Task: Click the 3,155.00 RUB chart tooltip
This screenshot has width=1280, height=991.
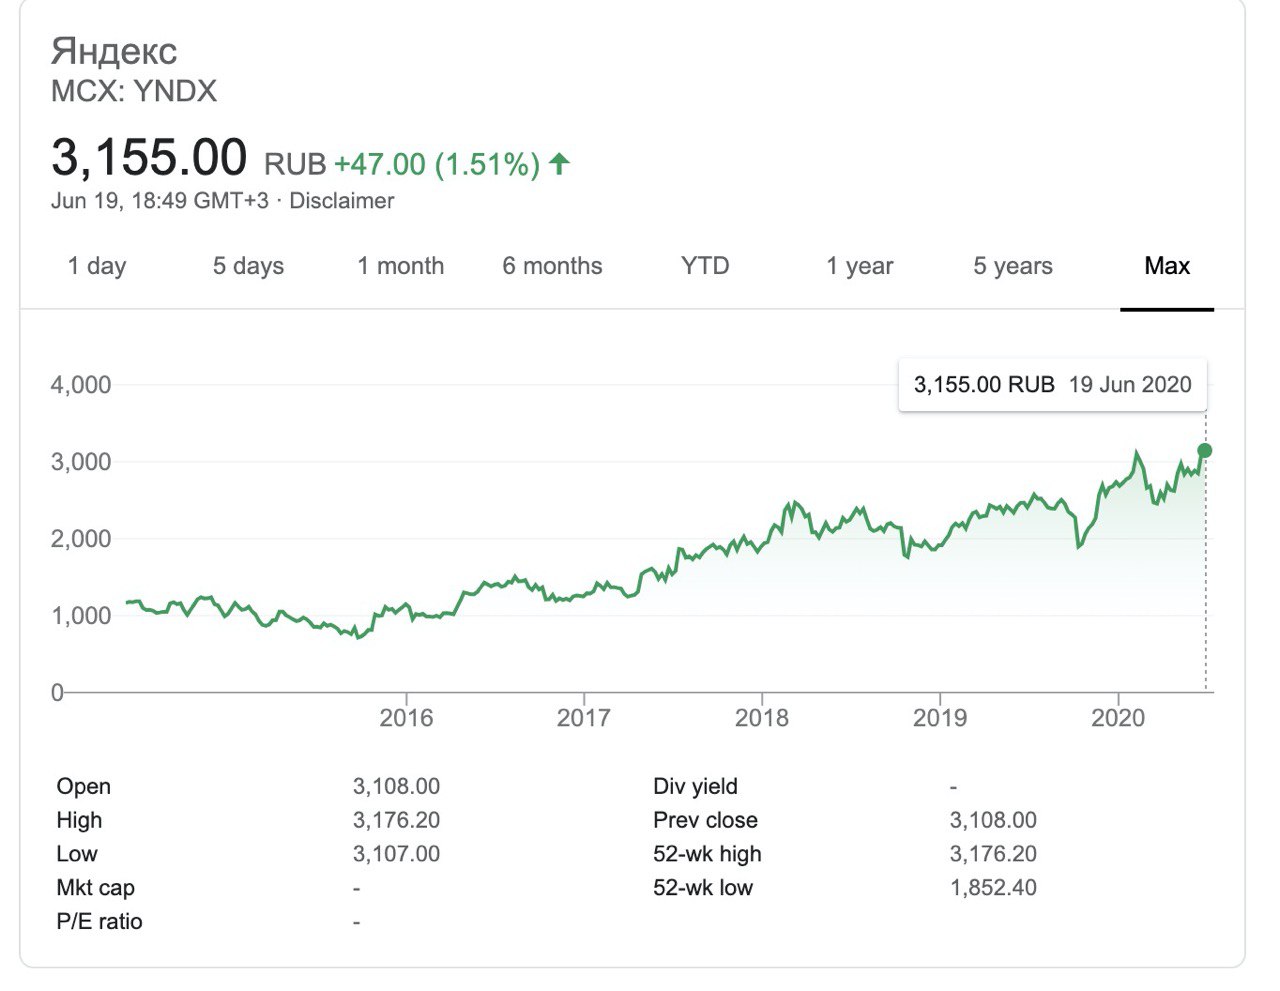Action: pos(1053,385)
